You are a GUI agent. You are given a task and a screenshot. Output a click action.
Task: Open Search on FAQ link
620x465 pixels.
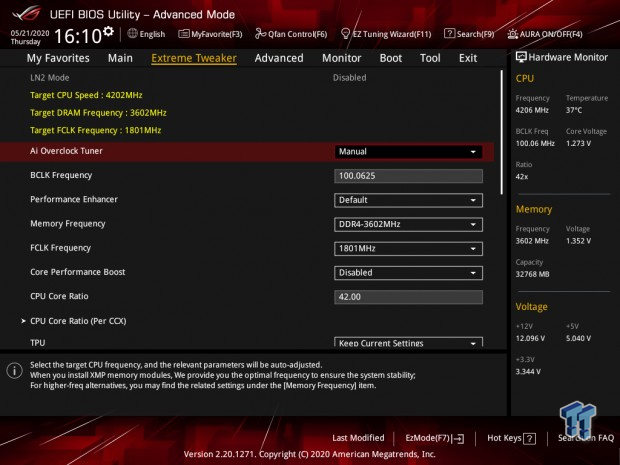click(x=586, y=438)
